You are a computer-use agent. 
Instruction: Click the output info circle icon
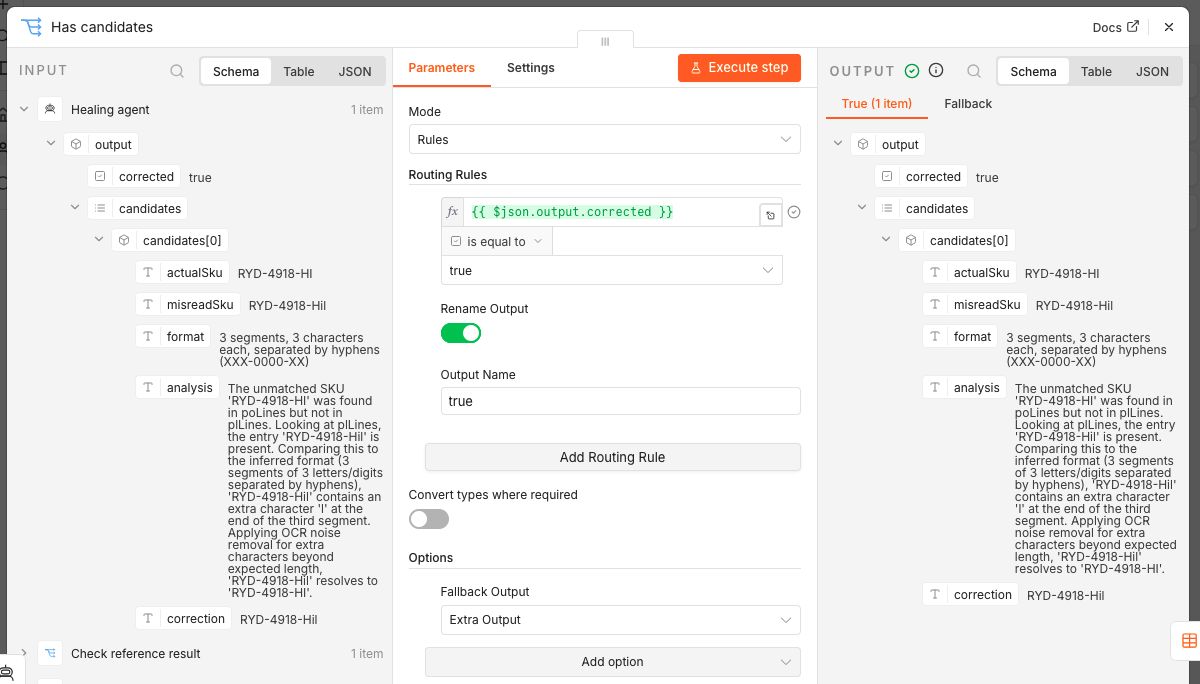(x=936, y=71)
